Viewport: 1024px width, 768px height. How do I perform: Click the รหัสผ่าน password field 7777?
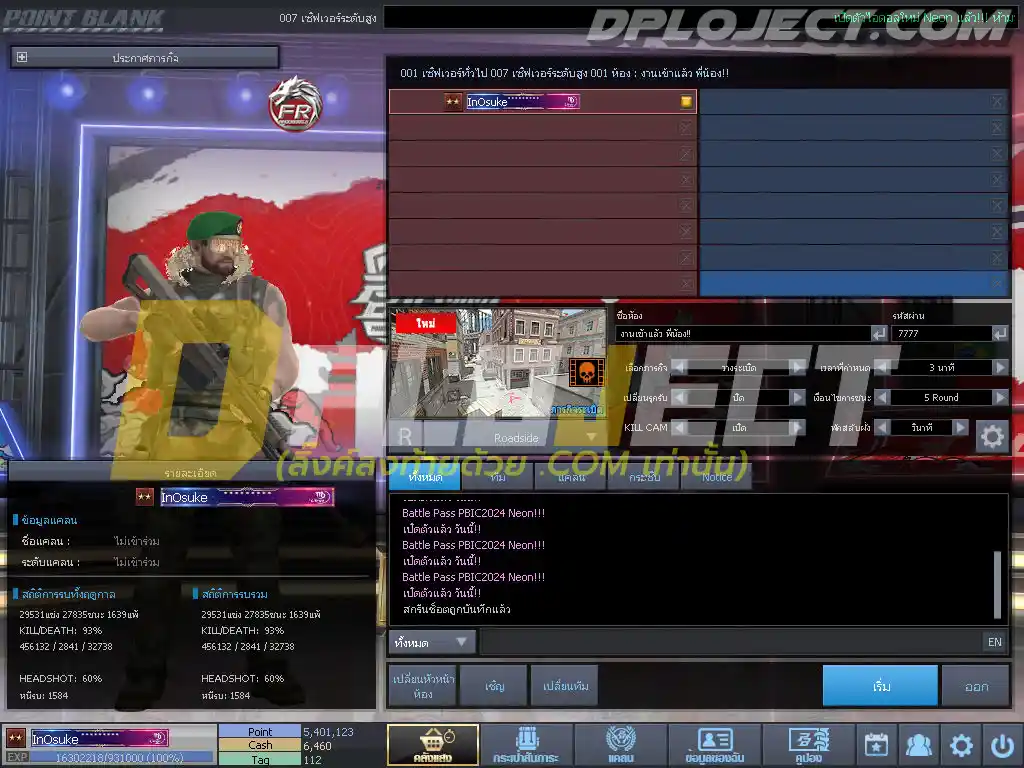941,334
